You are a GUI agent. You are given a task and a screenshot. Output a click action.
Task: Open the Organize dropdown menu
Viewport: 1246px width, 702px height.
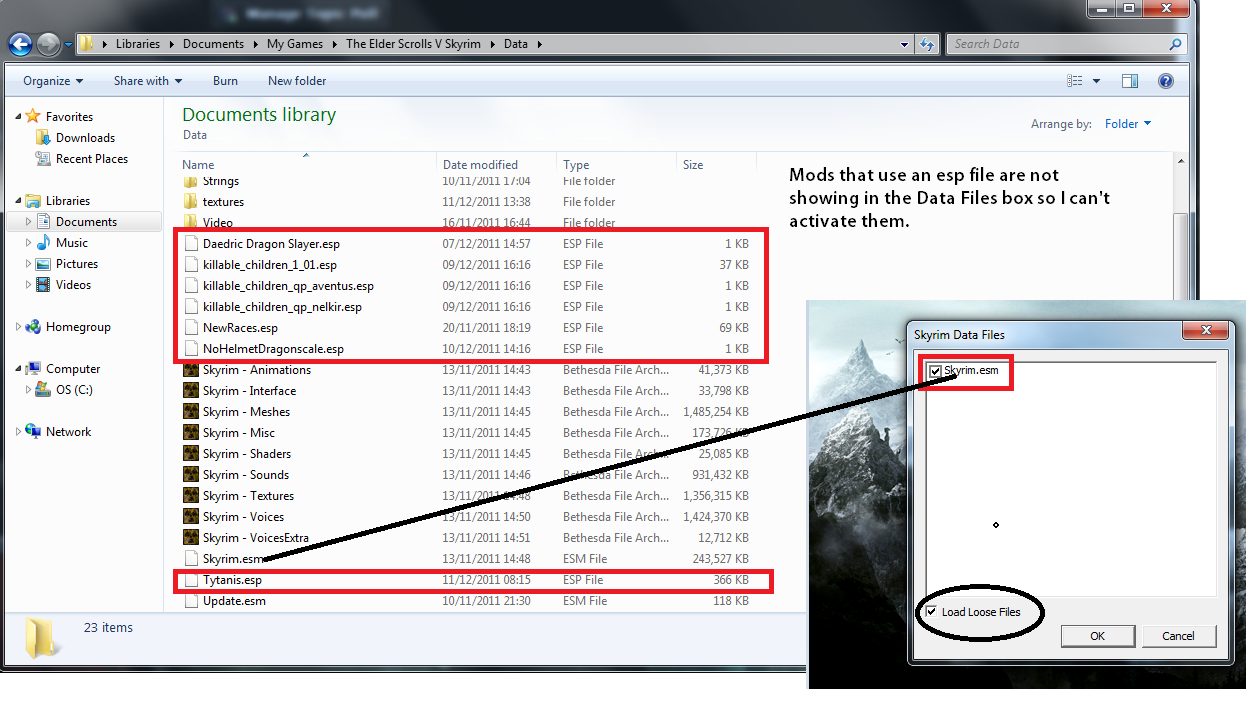(x=53, y=81)
